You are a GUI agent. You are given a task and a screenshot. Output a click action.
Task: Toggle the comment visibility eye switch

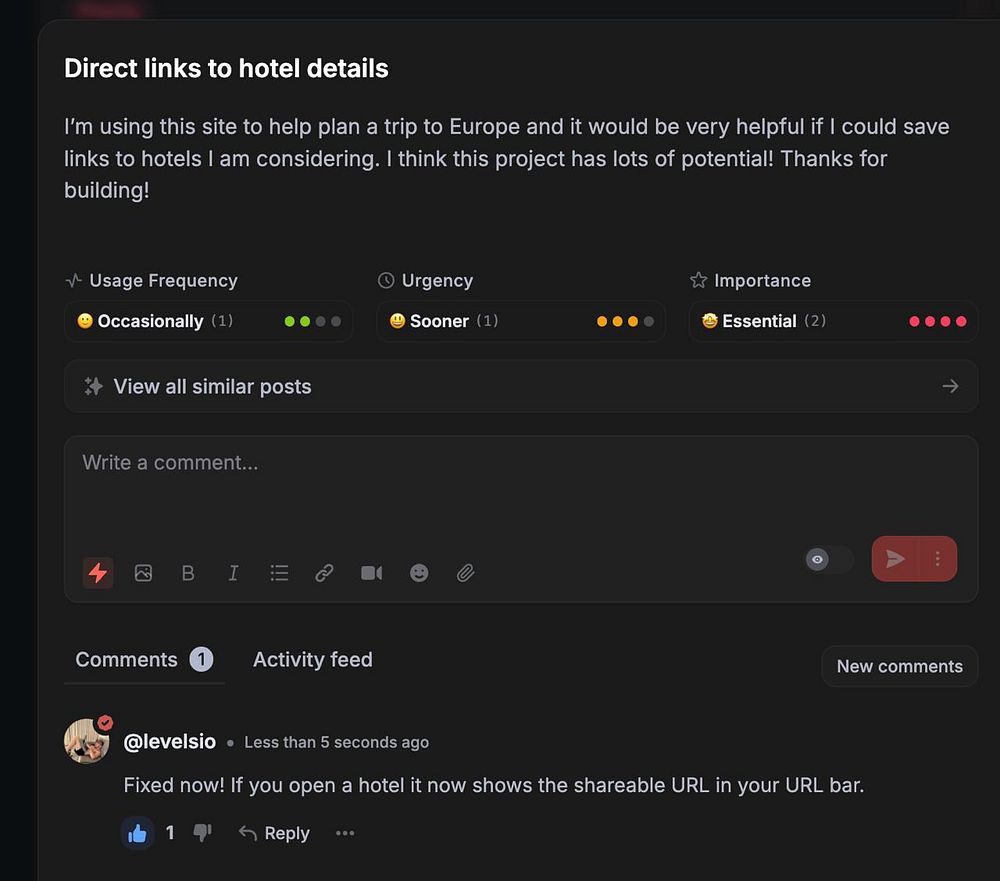pyautogui.click(x=828, y=560)
